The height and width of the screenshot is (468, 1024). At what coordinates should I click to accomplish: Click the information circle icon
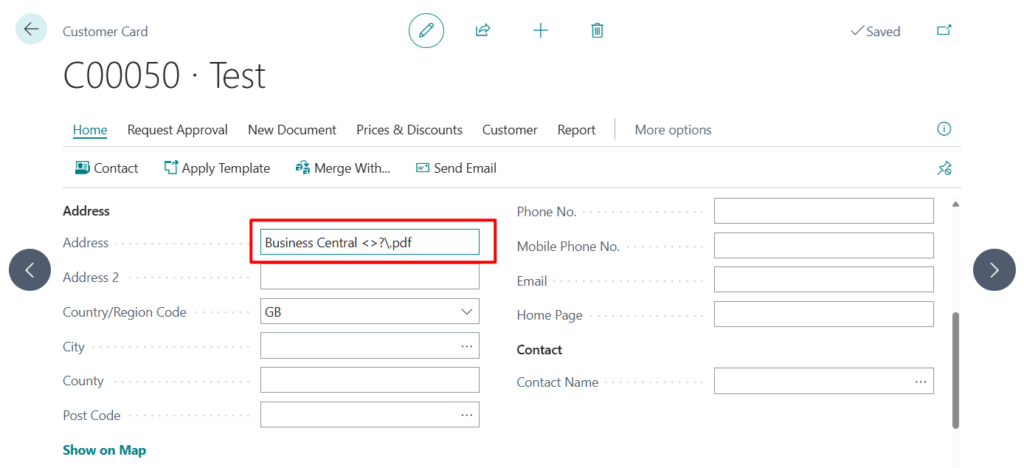pos(943,129)
